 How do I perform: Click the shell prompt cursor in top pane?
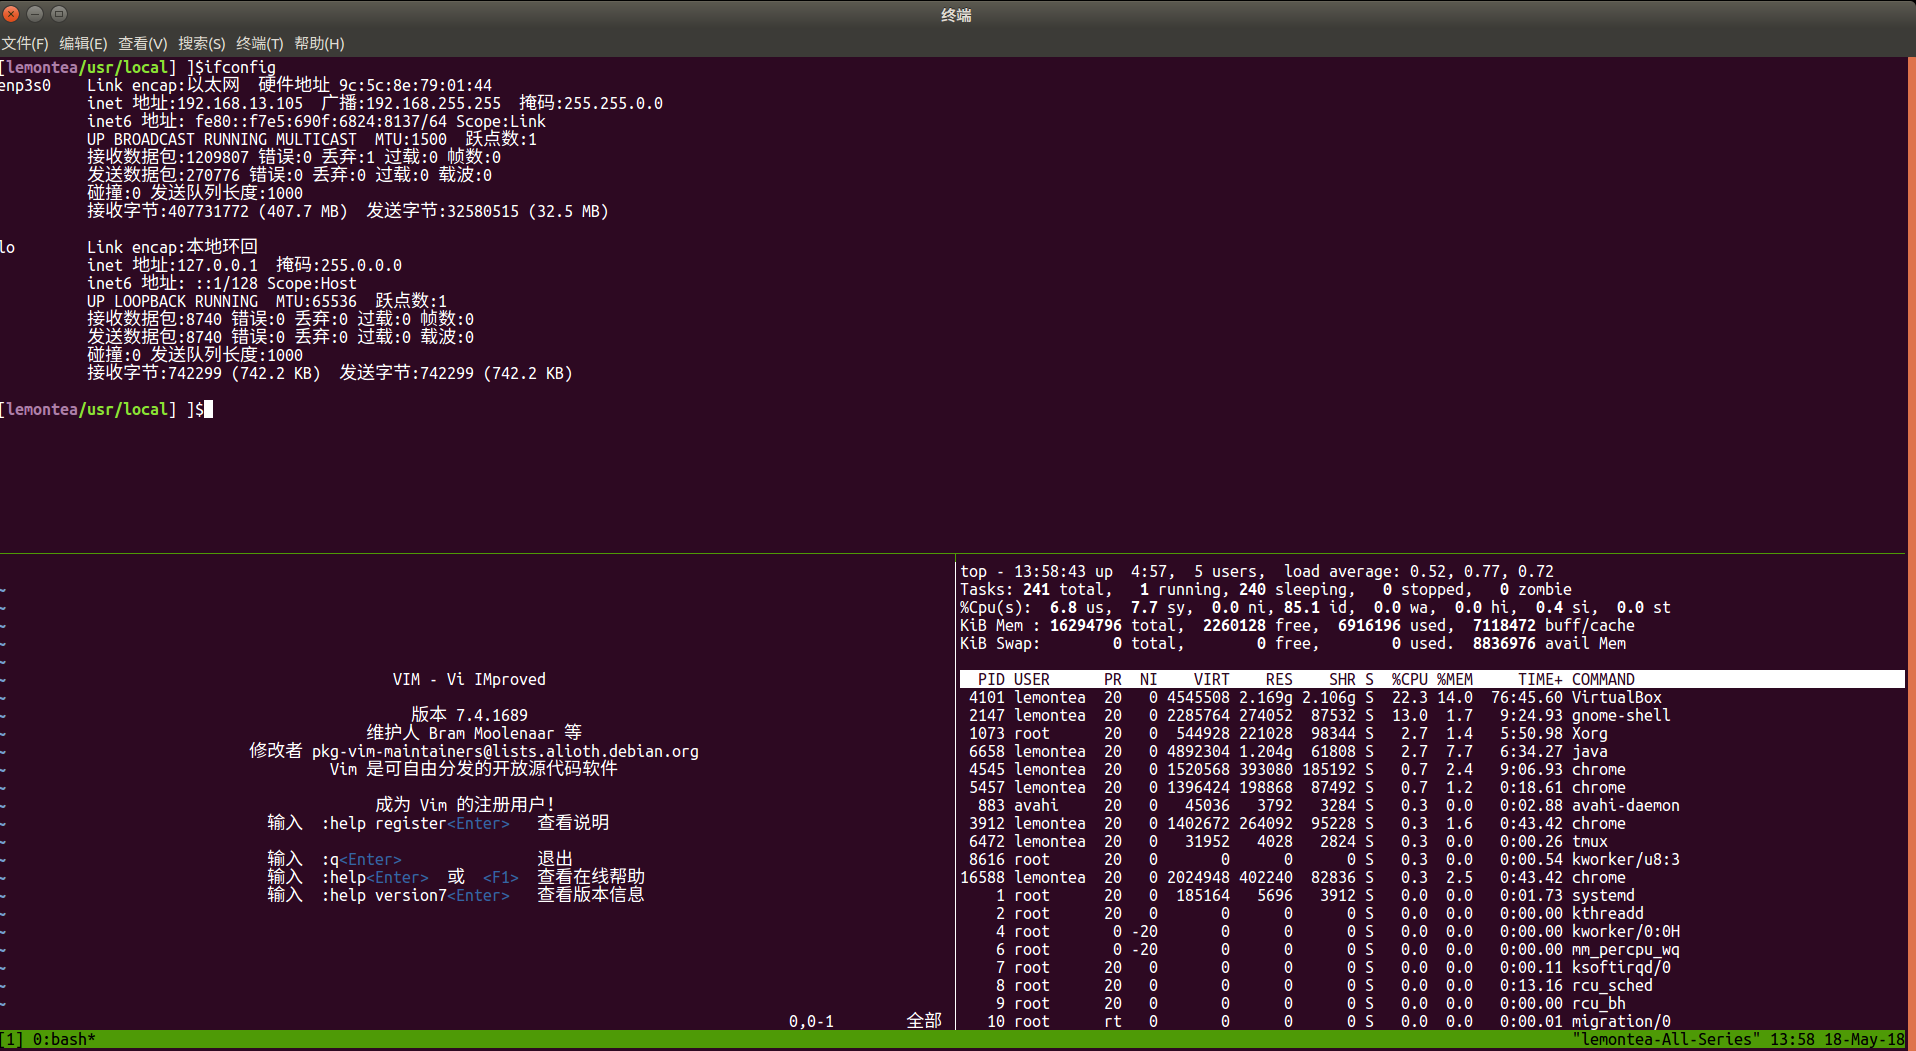[208, 409]
